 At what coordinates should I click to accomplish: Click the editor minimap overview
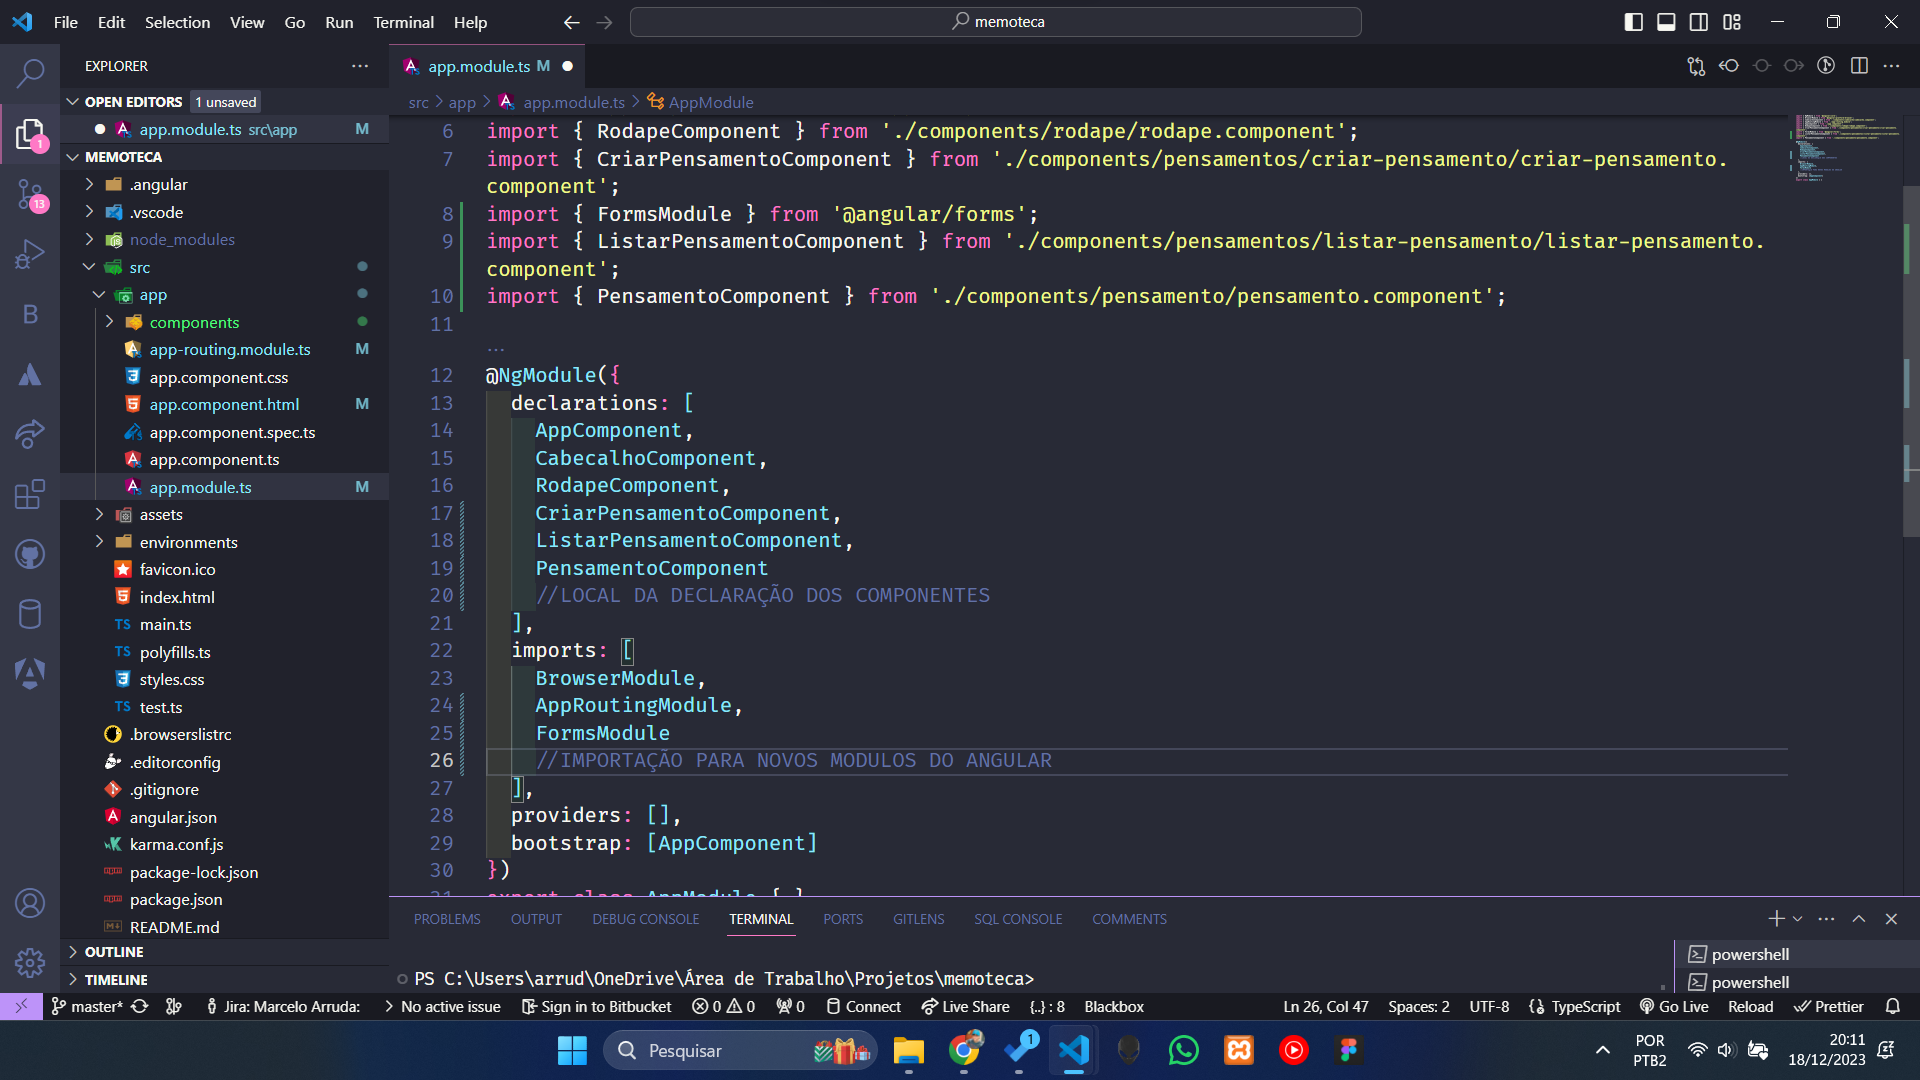pos(1844,148)
